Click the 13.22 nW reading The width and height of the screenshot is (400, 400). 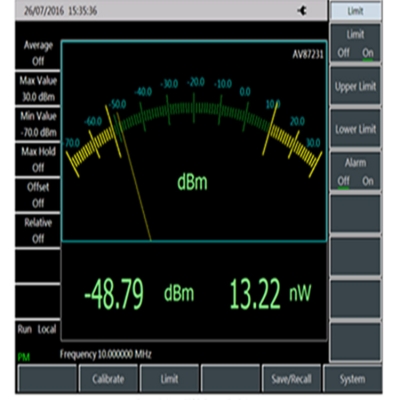click(x=270, y=294)
